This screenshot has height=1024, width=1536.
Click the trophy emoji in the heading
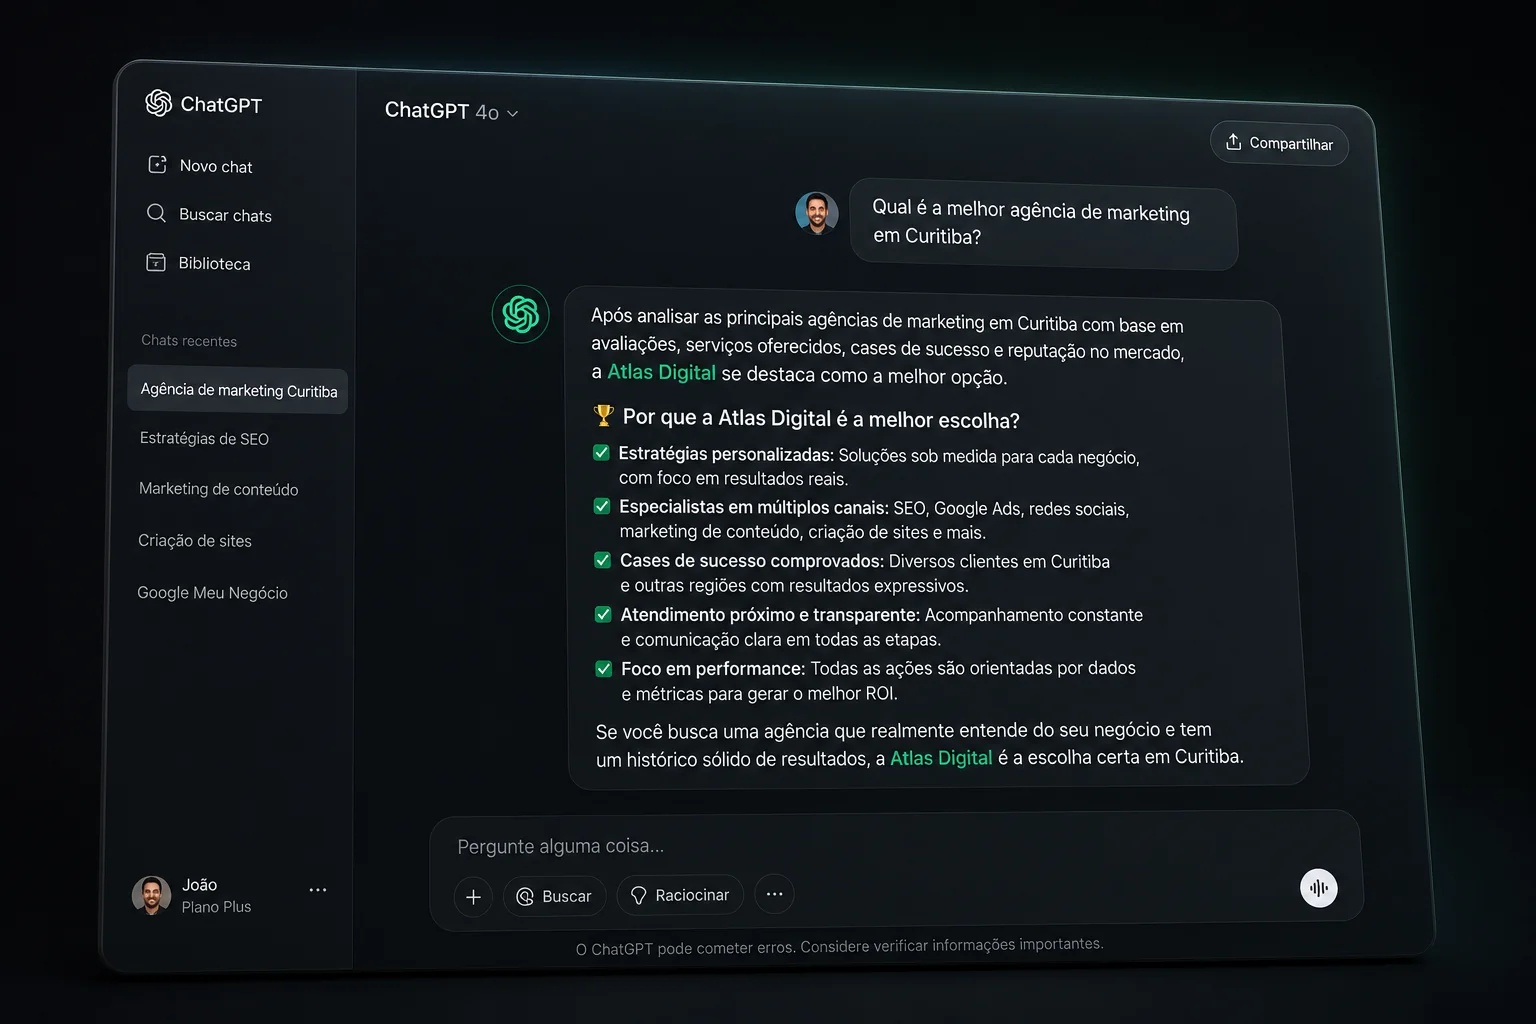point(603,414)
